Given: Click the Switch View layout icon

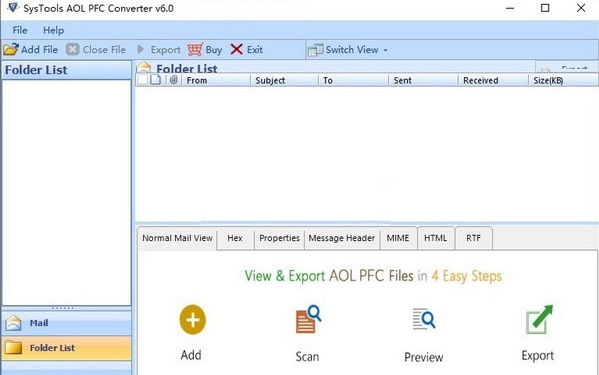Looking at the screenshot, I should pyautogui.click(x=316, y=50).
